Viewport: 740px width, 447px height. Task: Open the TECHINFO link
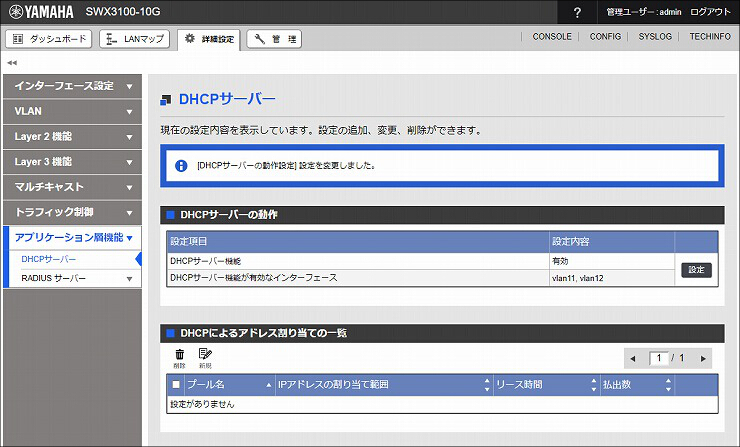710,36
